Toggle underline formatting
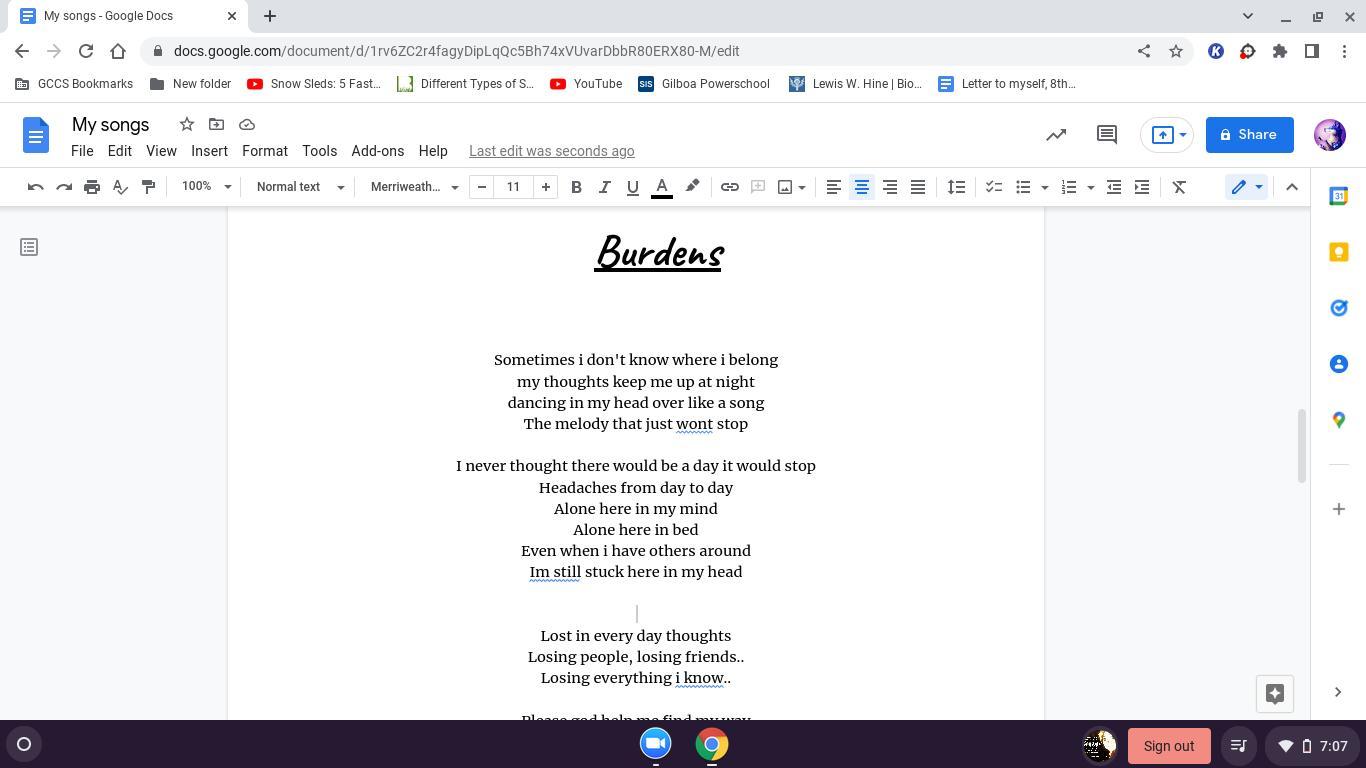 pyautogui.click(x=632, y=187)
